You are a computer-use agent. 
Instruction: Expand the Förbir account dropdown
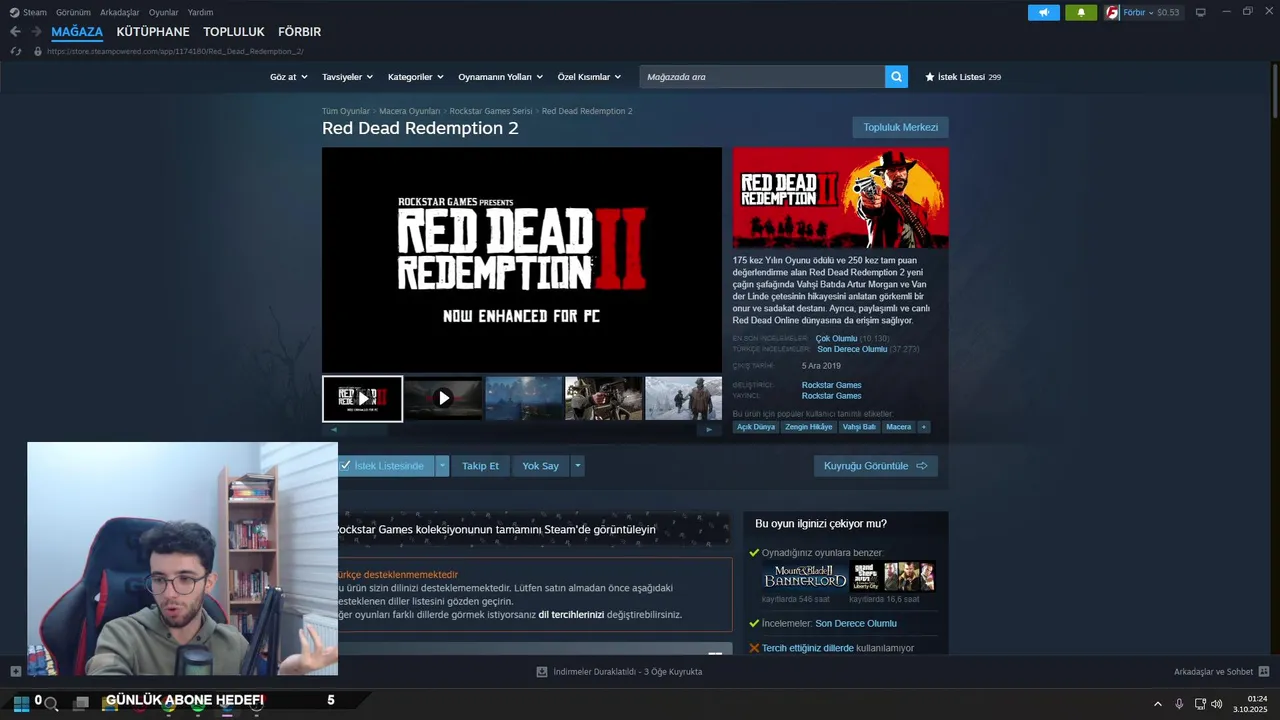point(1151,12)
